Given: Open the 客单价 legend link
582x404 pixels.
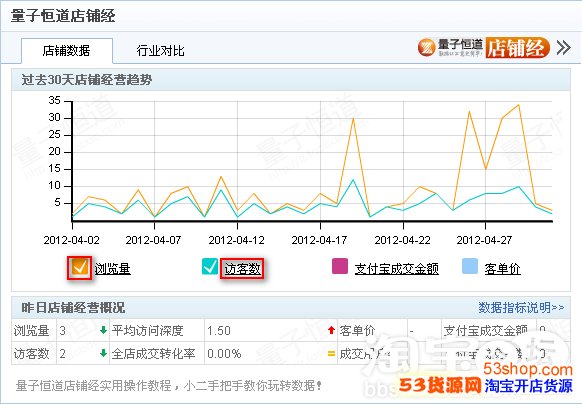Looking at the screenshot, I should tap(503, 268).
